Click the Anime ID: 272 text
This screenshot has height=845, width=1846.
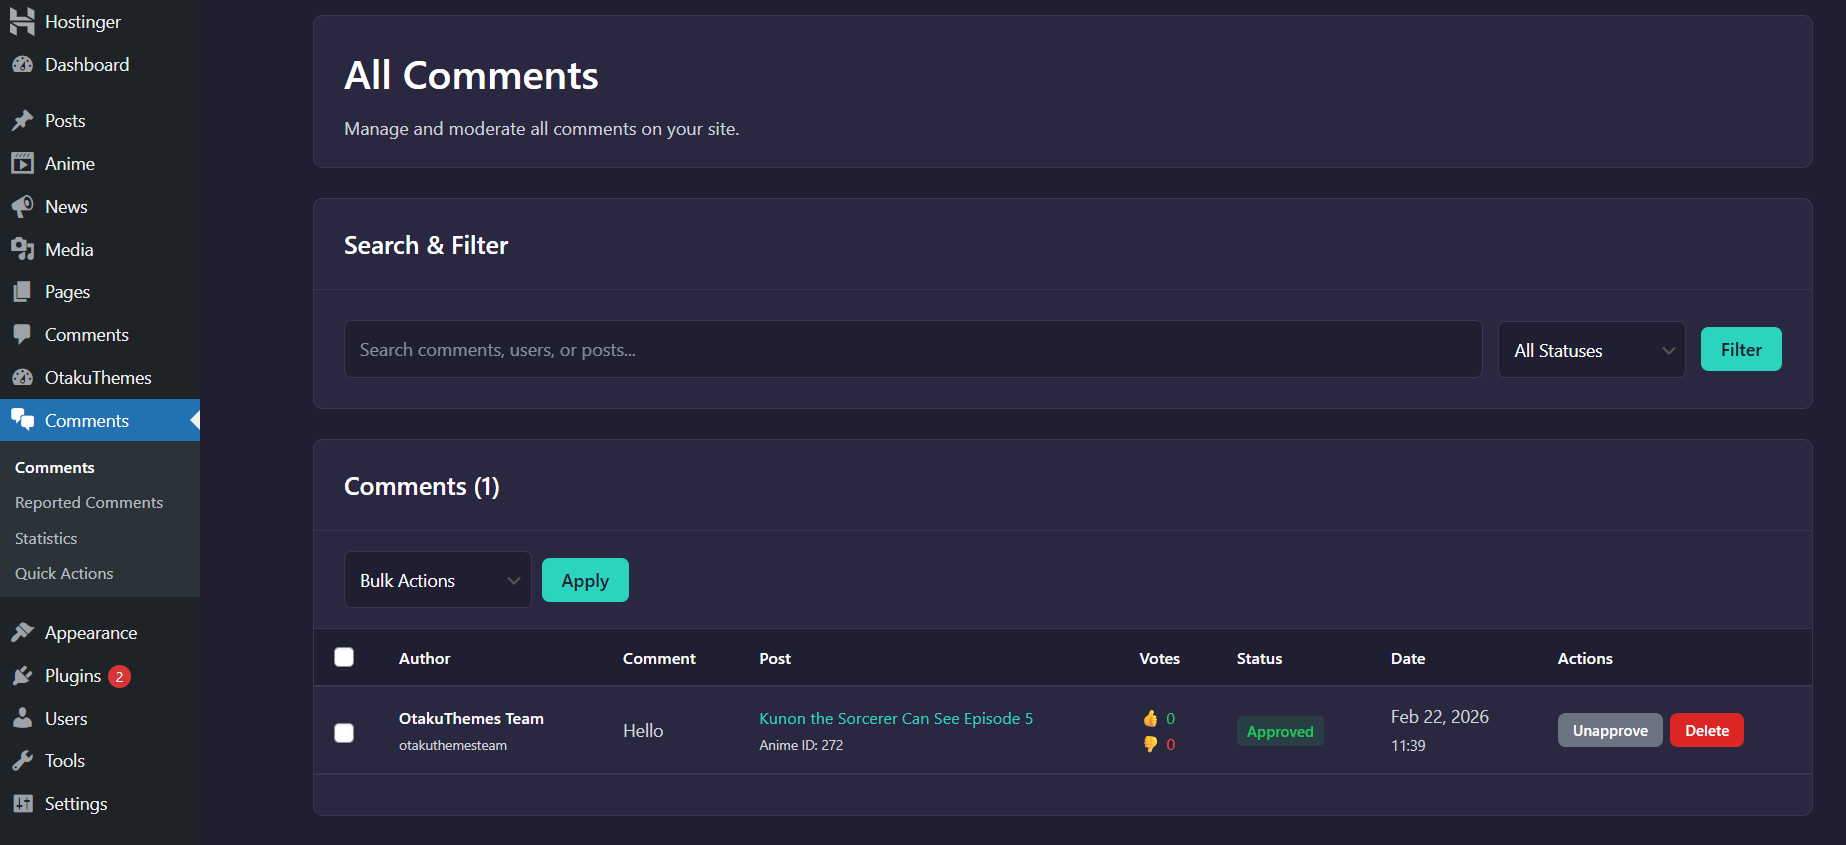pos(801,745)
